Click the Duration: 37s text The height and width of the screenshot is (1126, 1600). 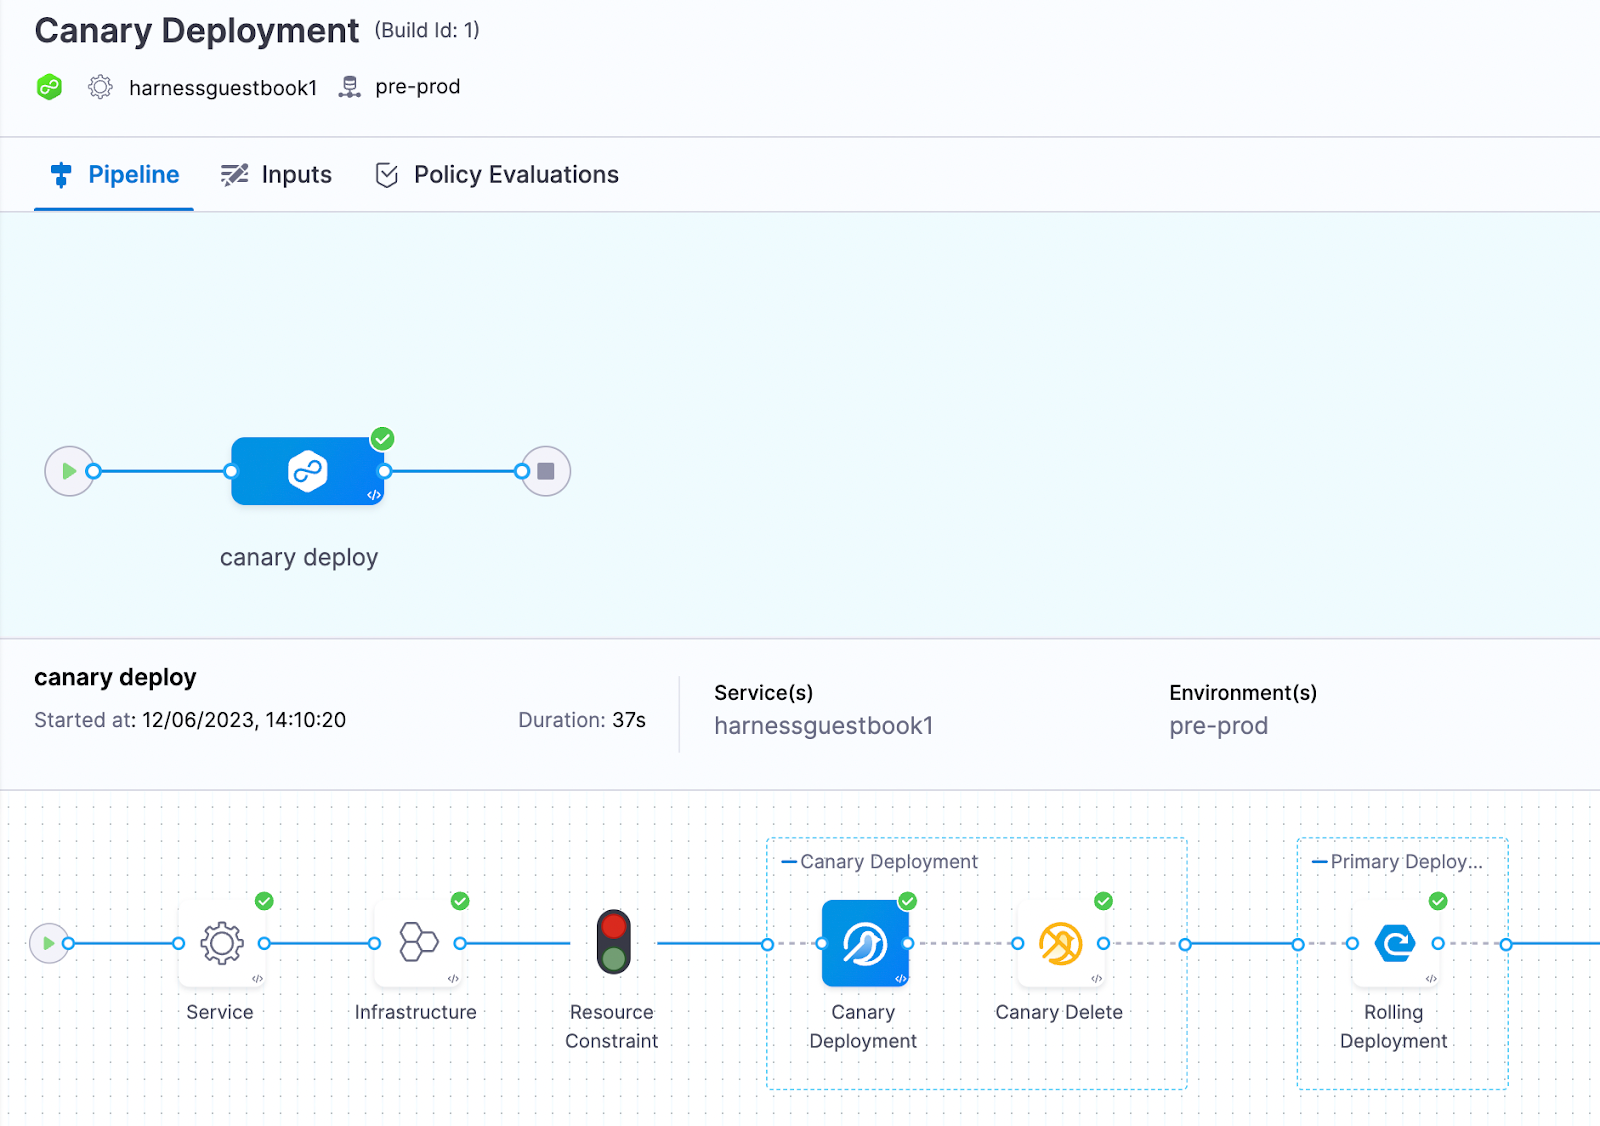tap(582, 720)
